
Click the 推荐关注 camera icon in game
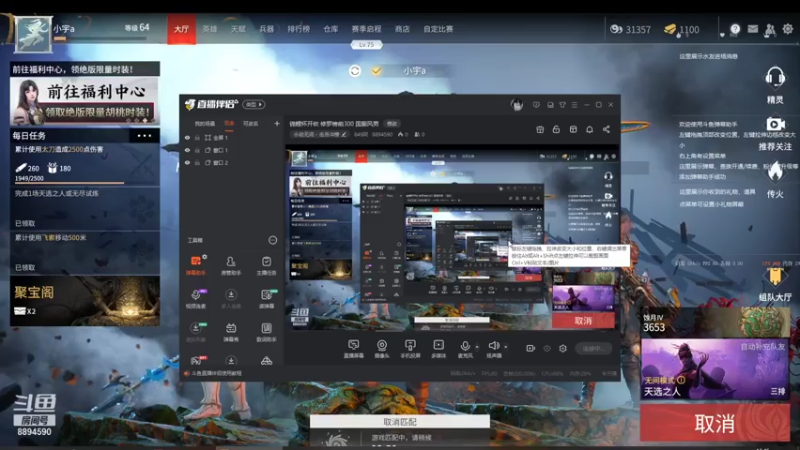[x=775, y=124]
